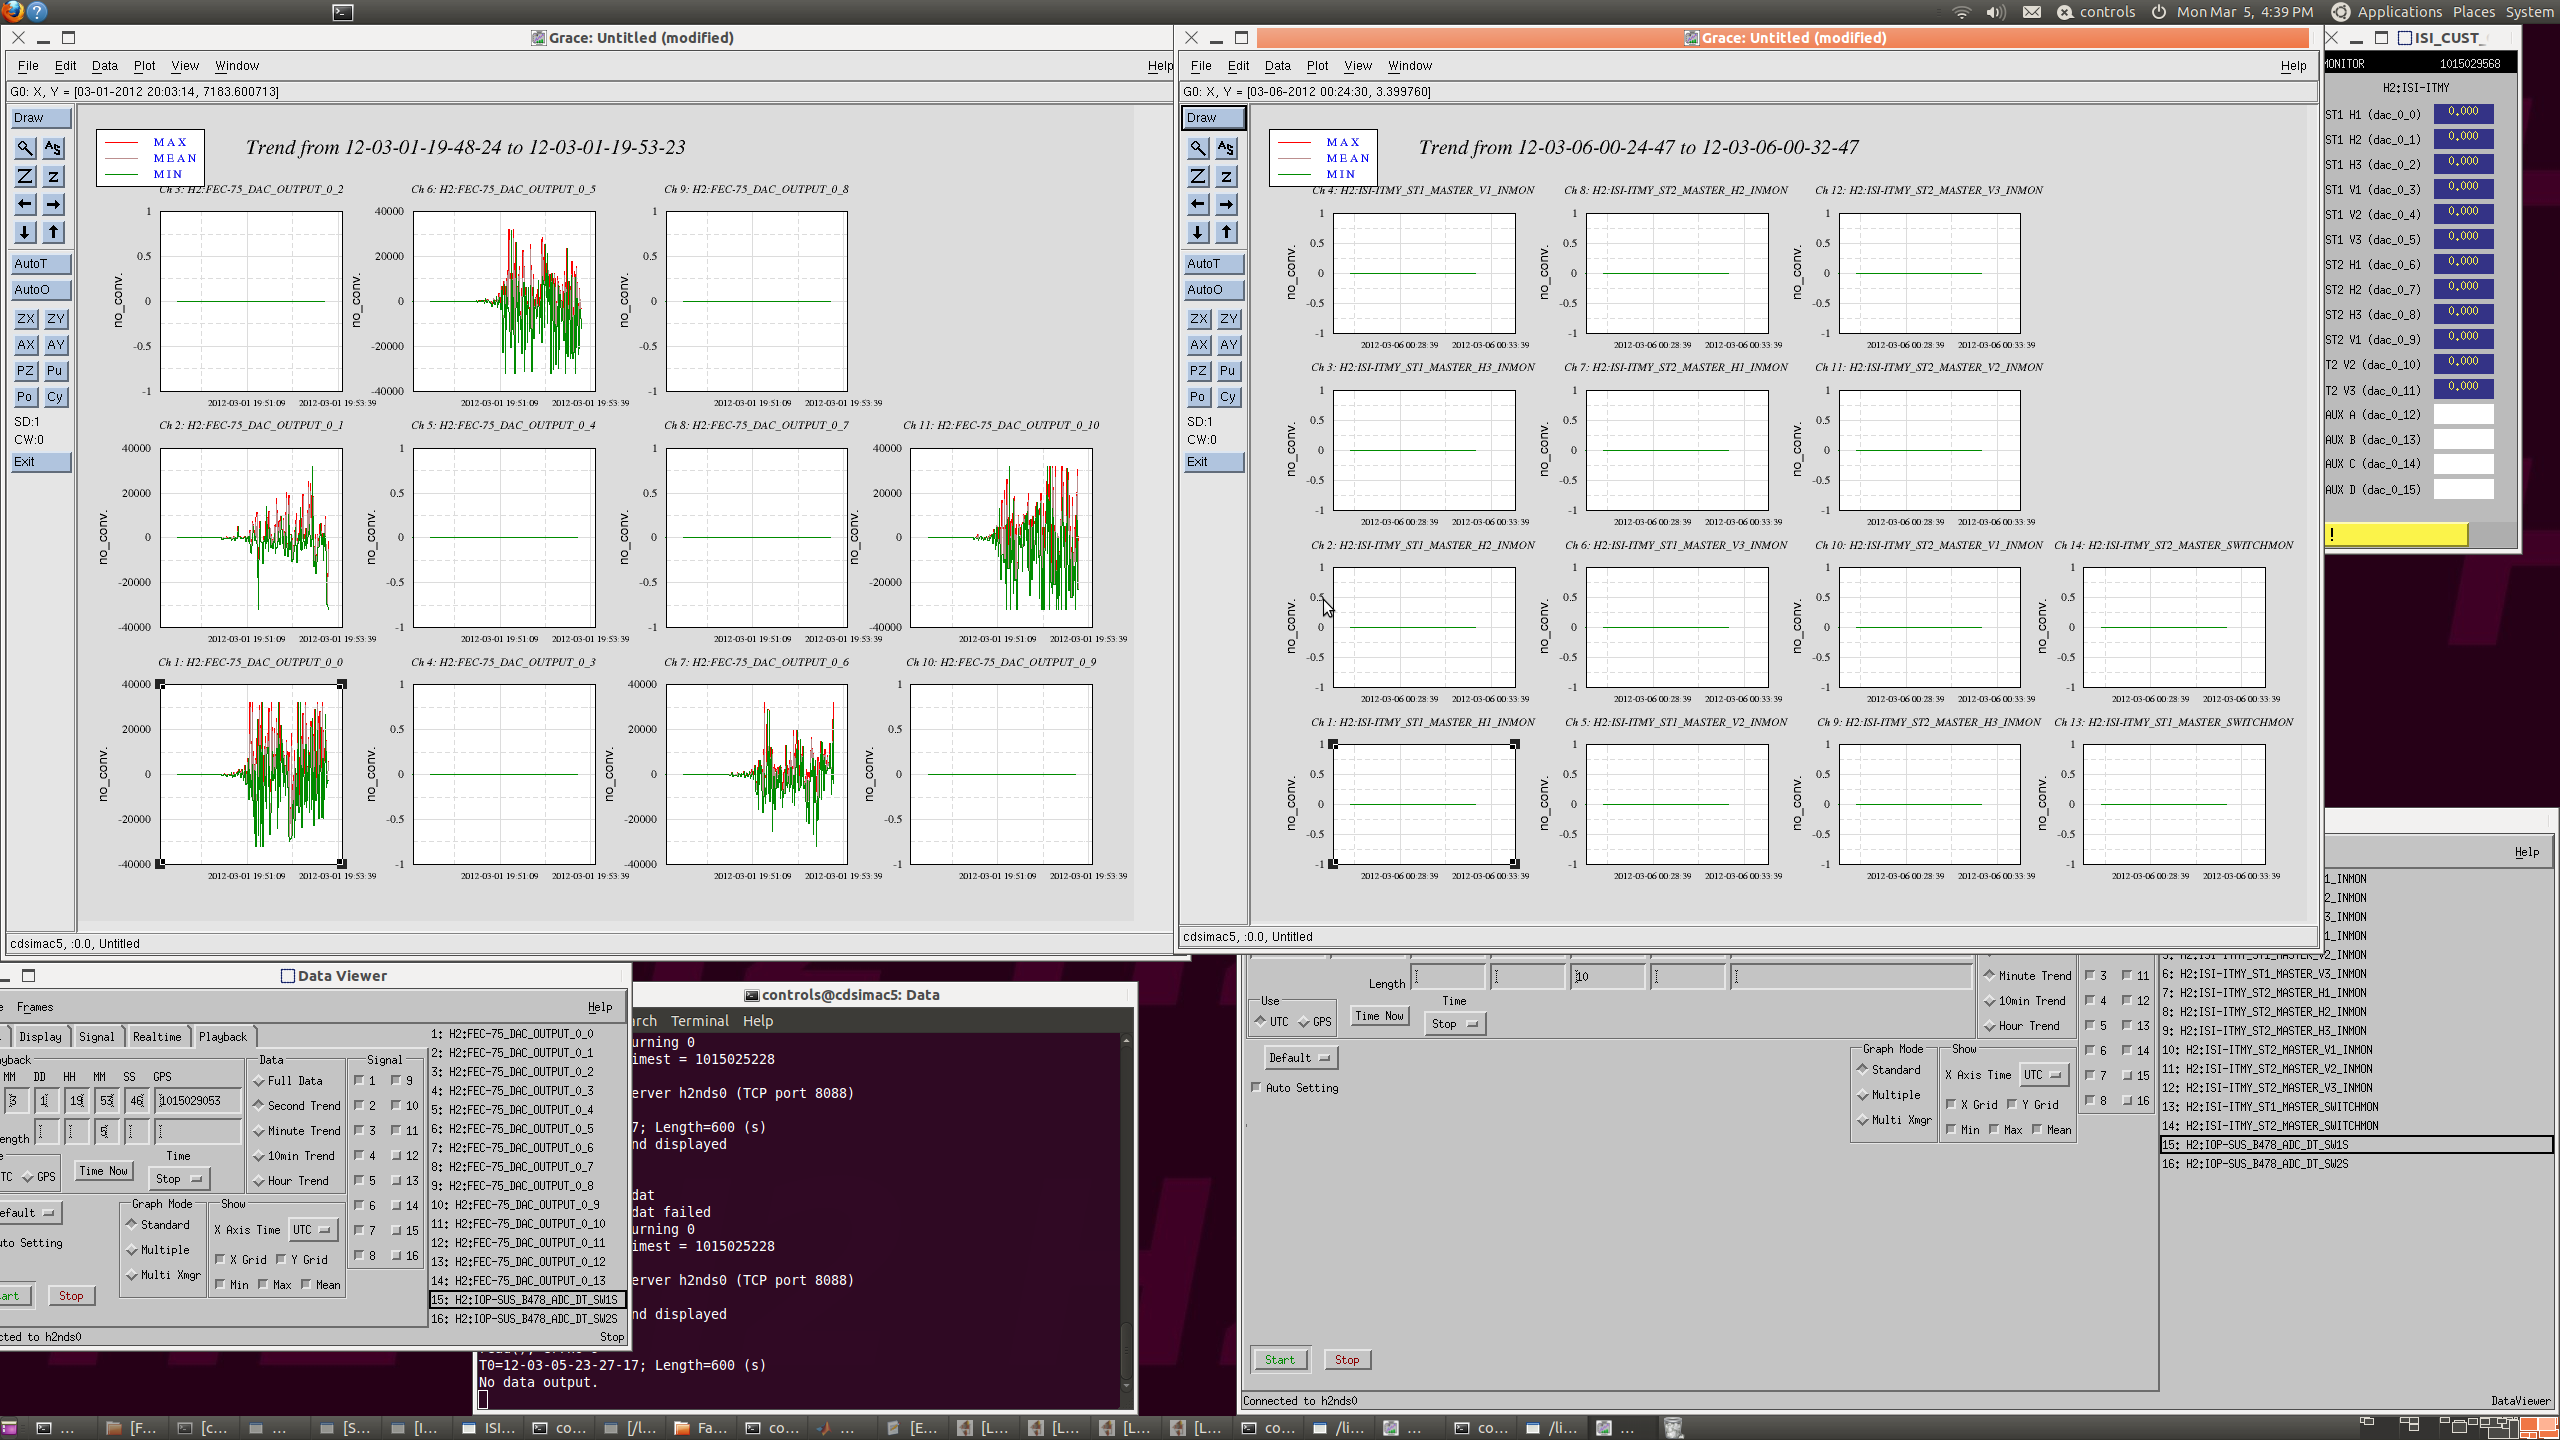Click the PZ button in left Grace window
The image size is (2560, 1440).
(26, 371)
